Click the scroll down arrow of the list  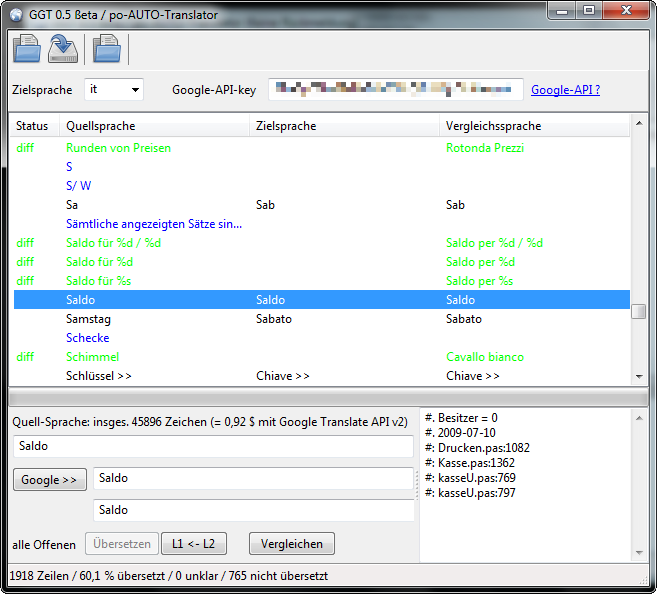point(638,376)
